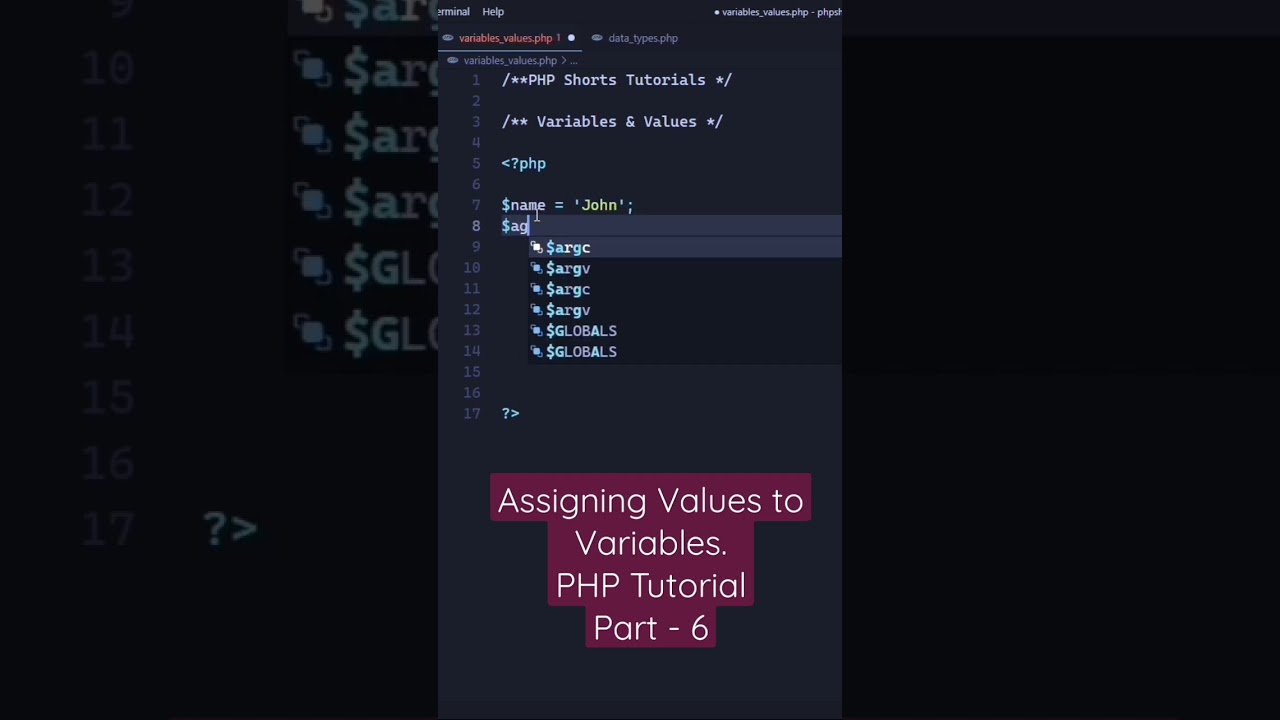The image size is (1280, 720).
Task: Select line number 16 in the gutter
Action: (x=472, y=393)
